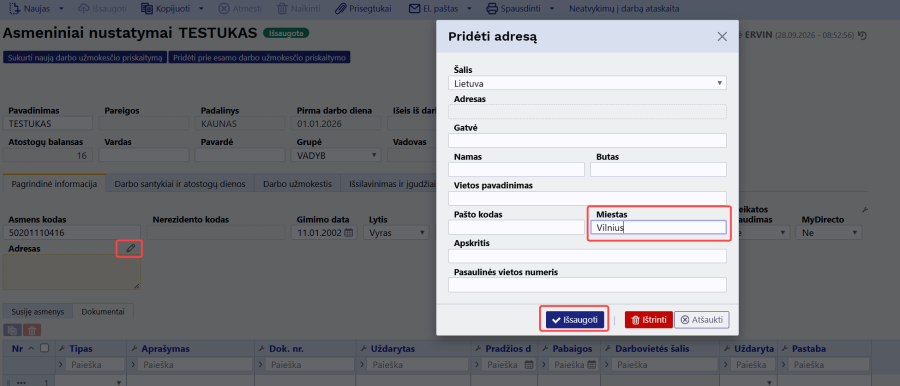Image resolution: width=900 pixels, height=386 pixels.
Task: Open the calendar icon in Pabaigos search field
Action: pos(592,365)
